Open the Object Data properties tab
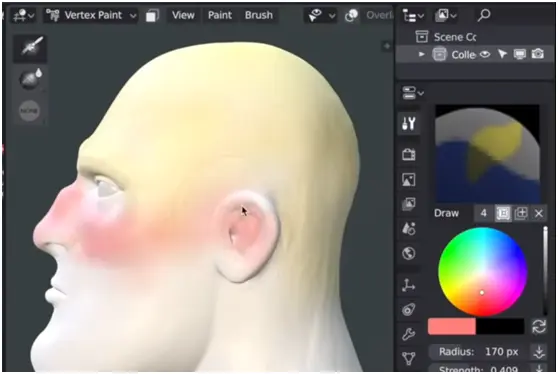558x374 pixels. pos(409,358)
